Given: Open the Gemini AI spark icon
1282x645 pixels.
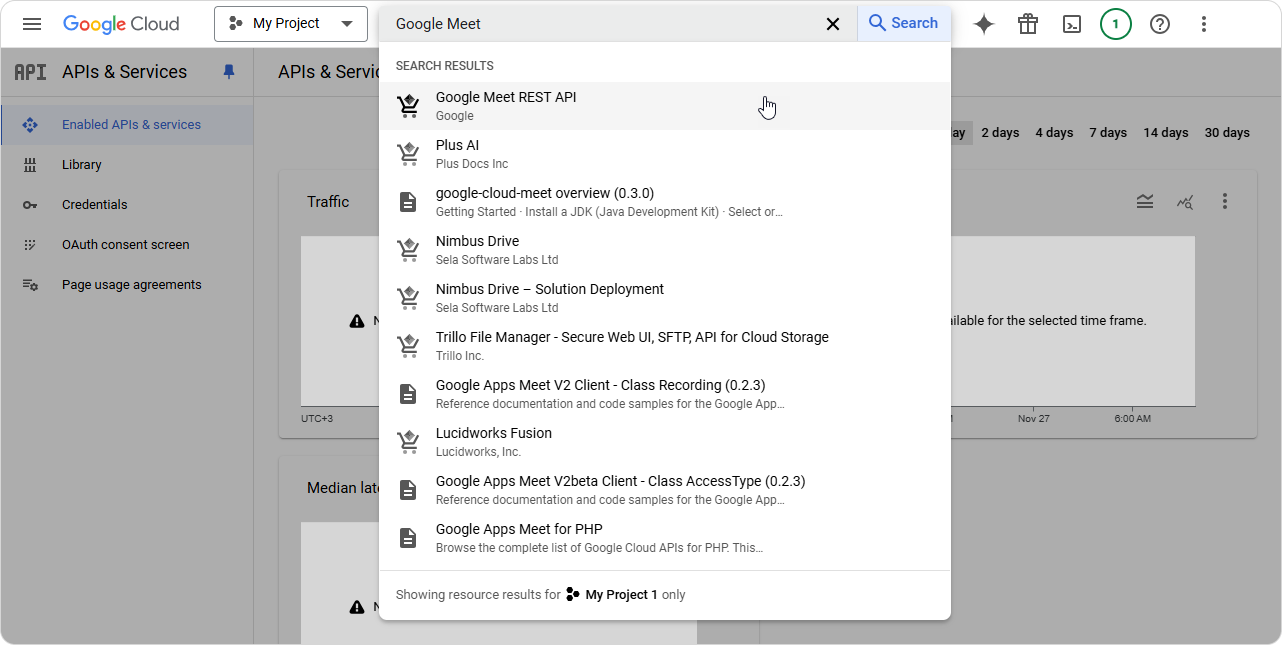Looking at the screenshot, I should point(984,24).
